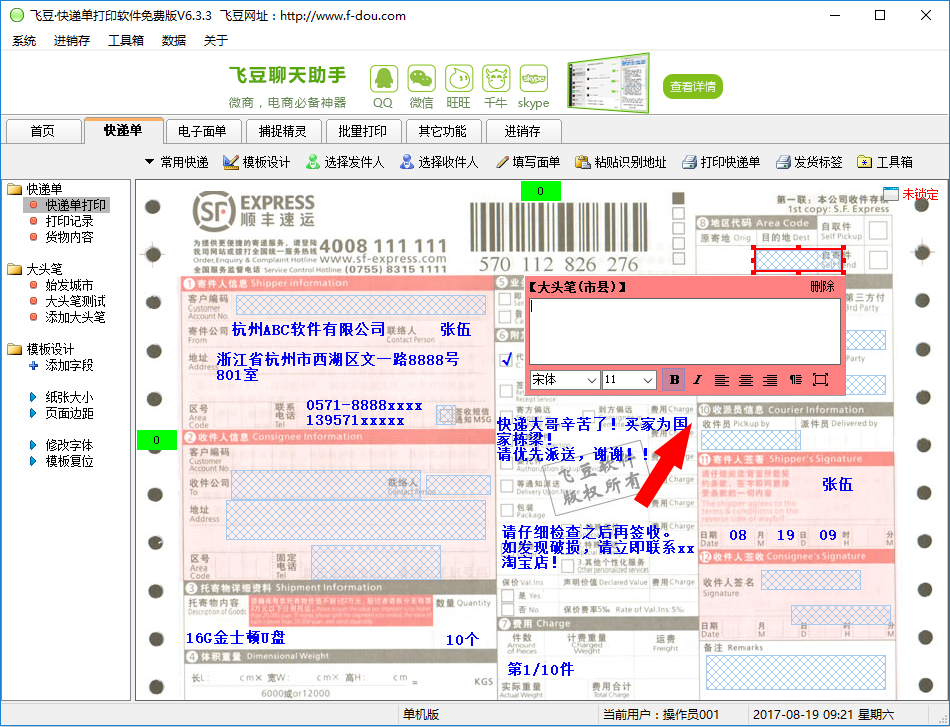The height and width of the screenshot is (727, 950).
Task: Click 粘贴识别地址 toolbar button
Action: pos(620,162)
